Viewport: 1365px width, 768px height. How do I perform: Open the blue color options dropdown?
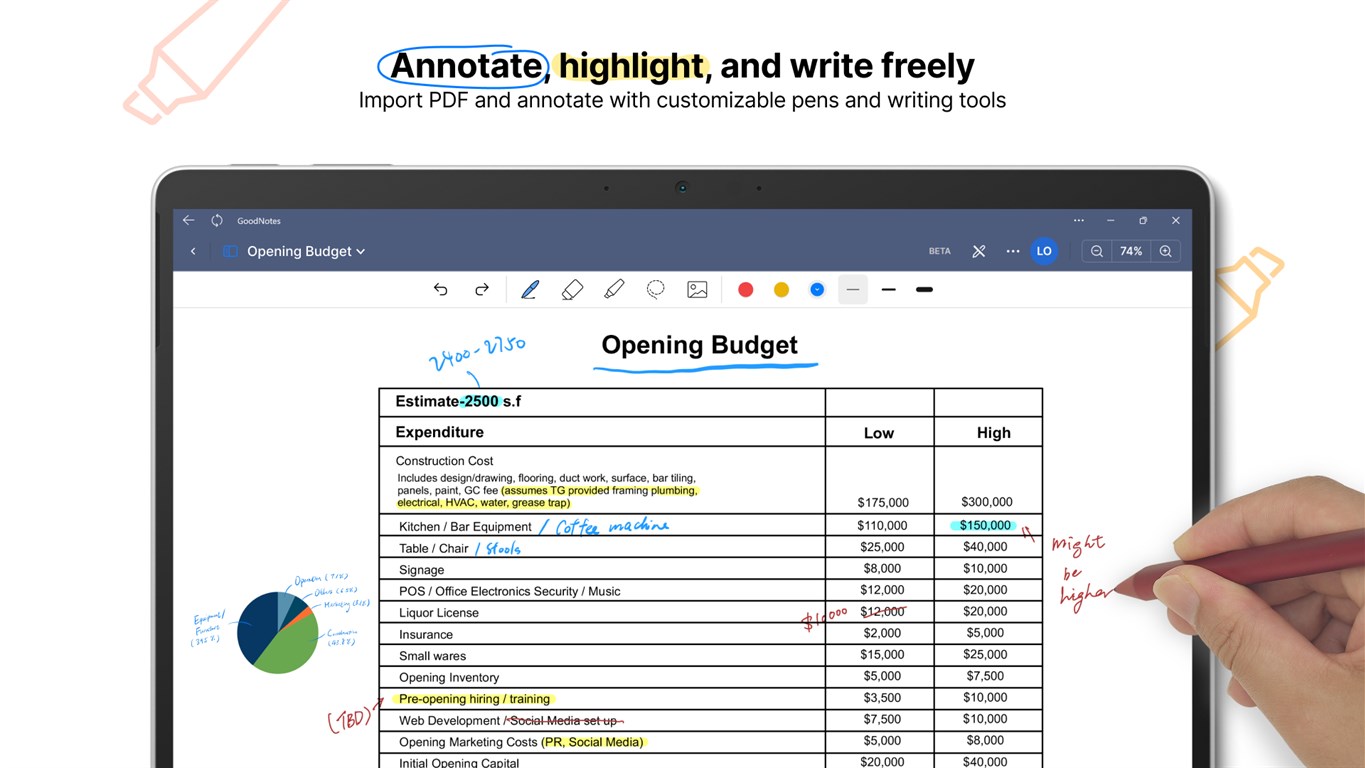[x=817, y=290]
